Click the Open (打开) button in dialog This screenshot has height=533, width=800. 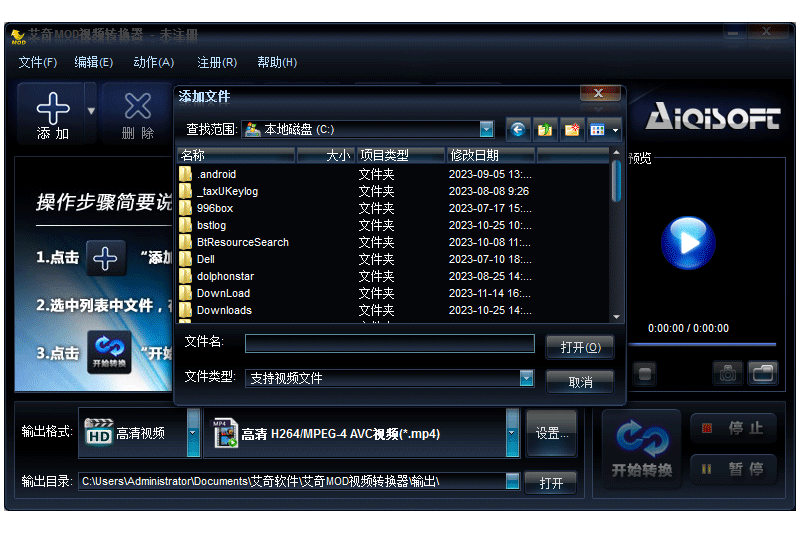pyautogui.click(x=580, y=347)
